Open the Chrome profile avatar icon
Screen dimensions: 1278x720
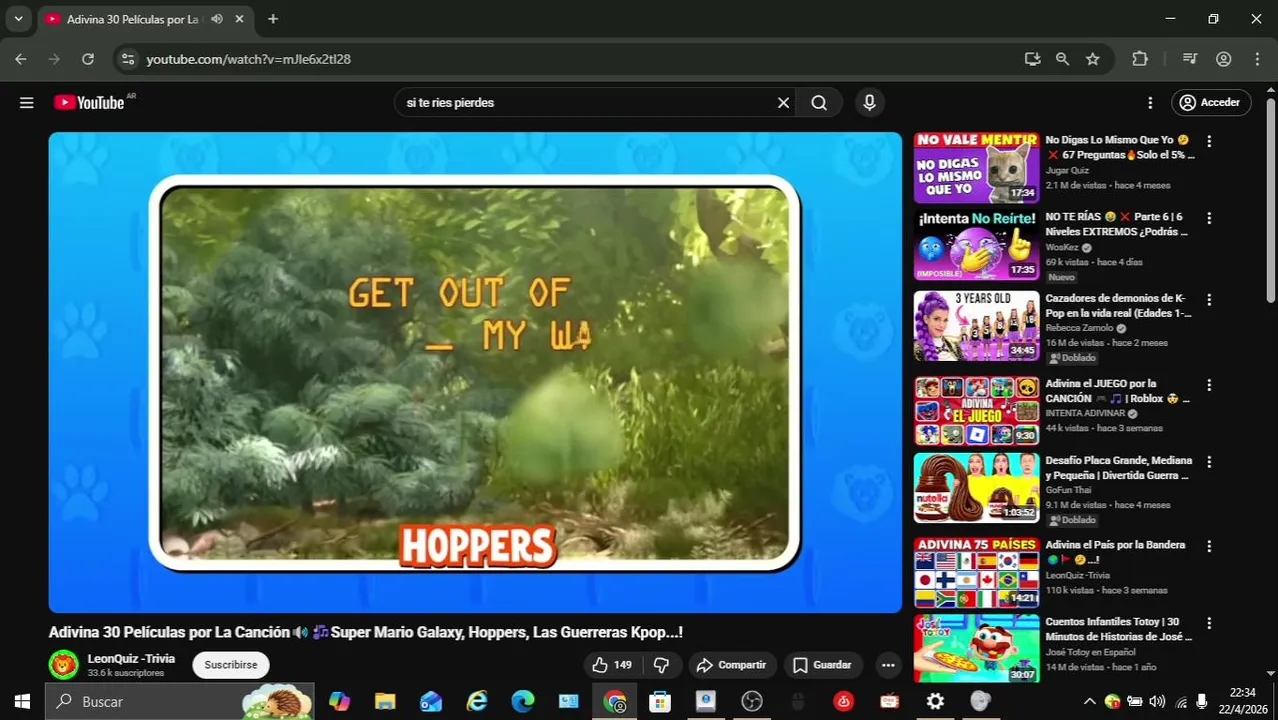click(1223, 59)
